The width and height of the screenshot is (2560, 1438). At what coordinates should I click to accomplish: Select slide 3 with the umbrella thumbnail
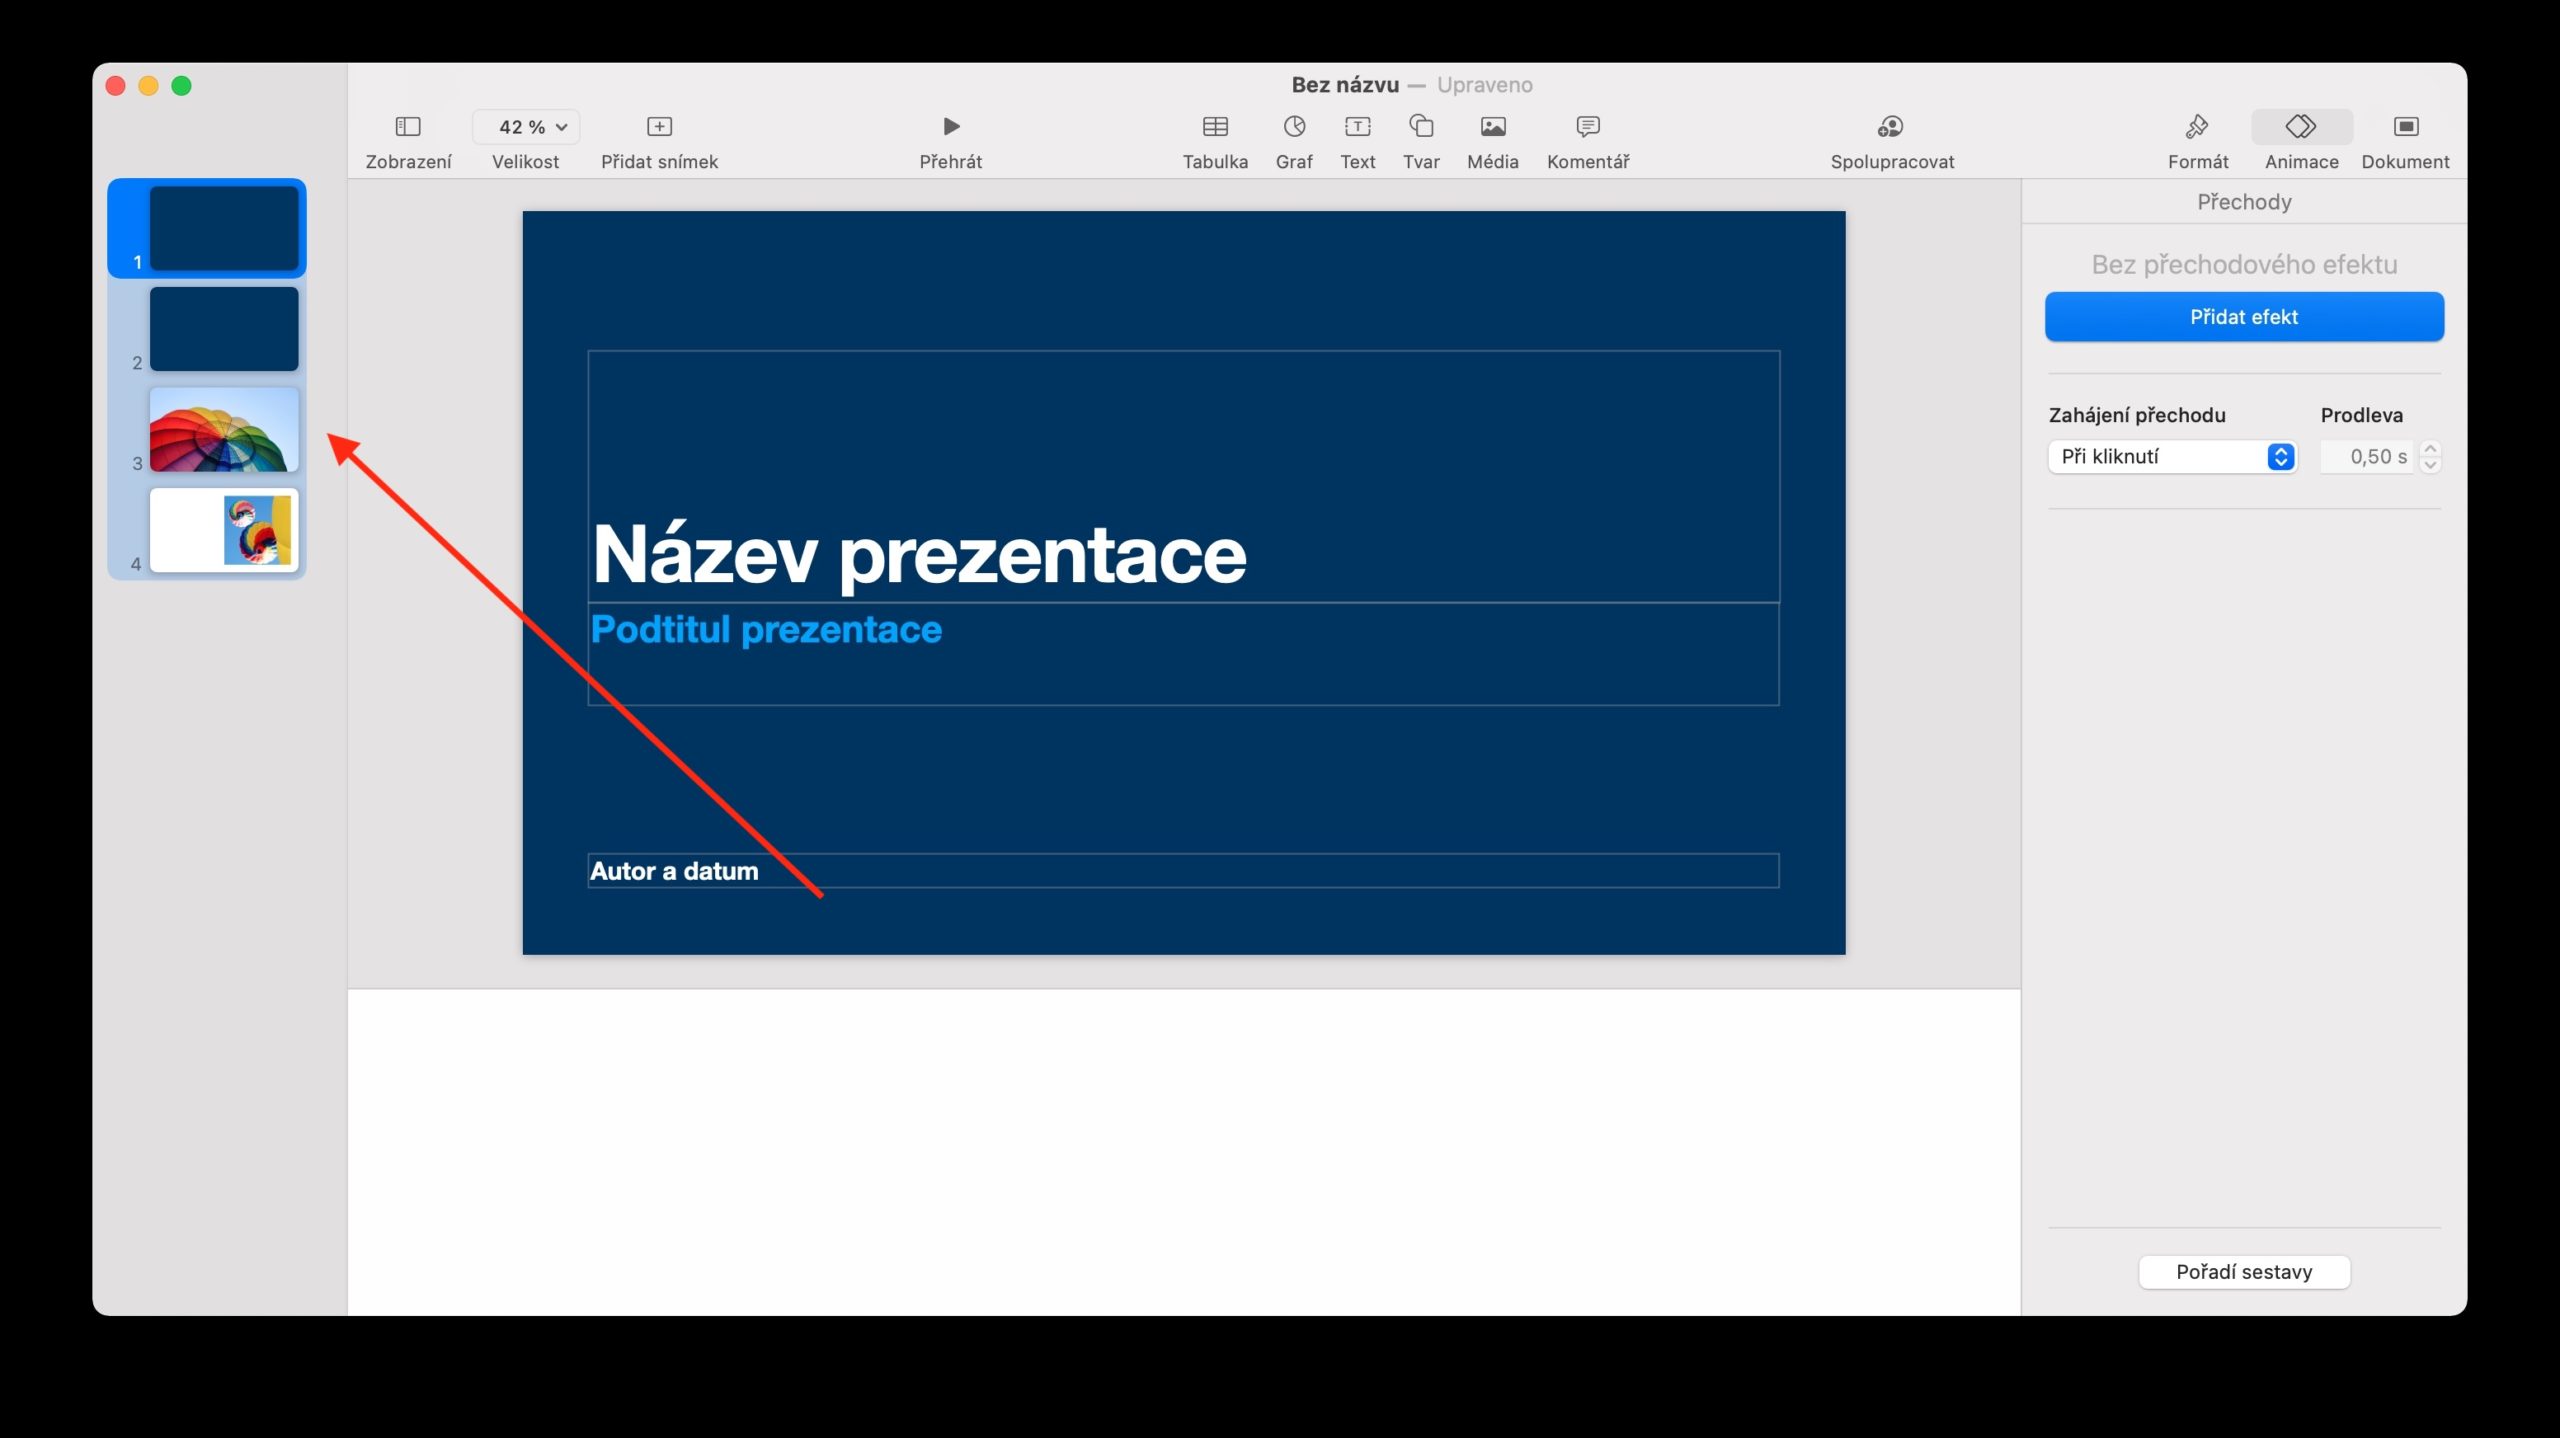click(223, 431)
